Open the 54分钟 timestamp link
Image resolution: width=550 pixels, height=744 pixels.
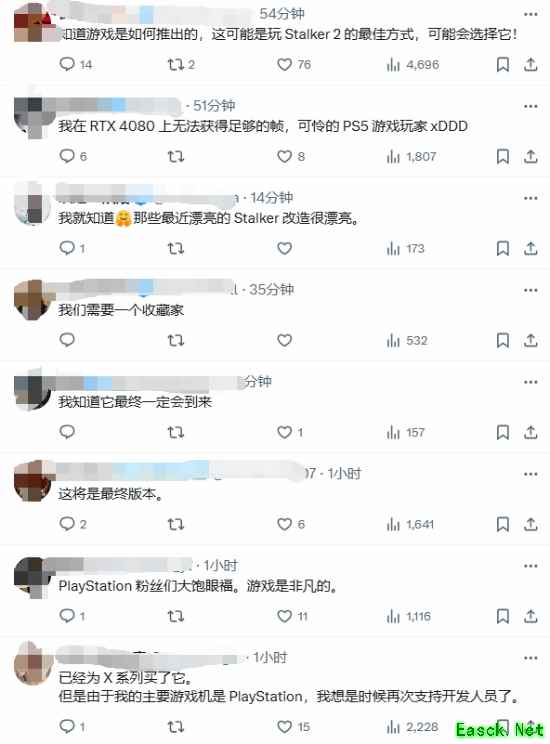[282, 14]
